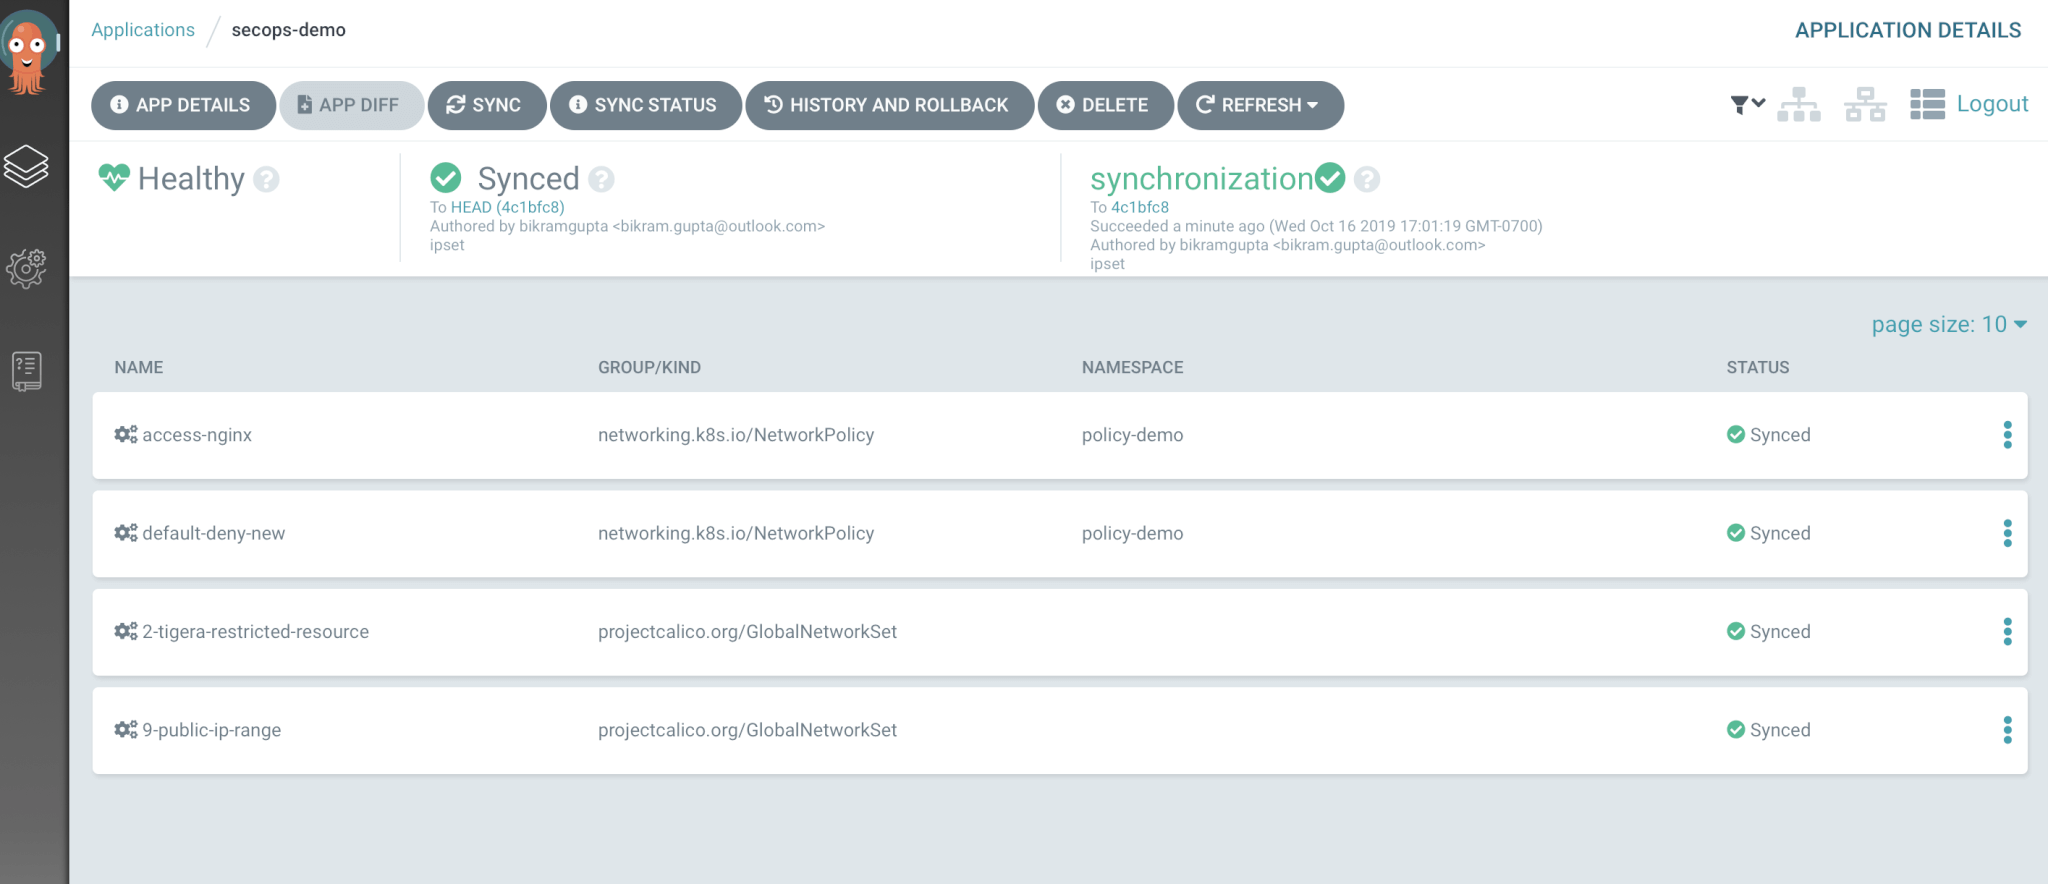Viewport: 2048px width, 884px height.
Task: Click NetworkPolicy kind of access-nginx
Action: [736, 435]
